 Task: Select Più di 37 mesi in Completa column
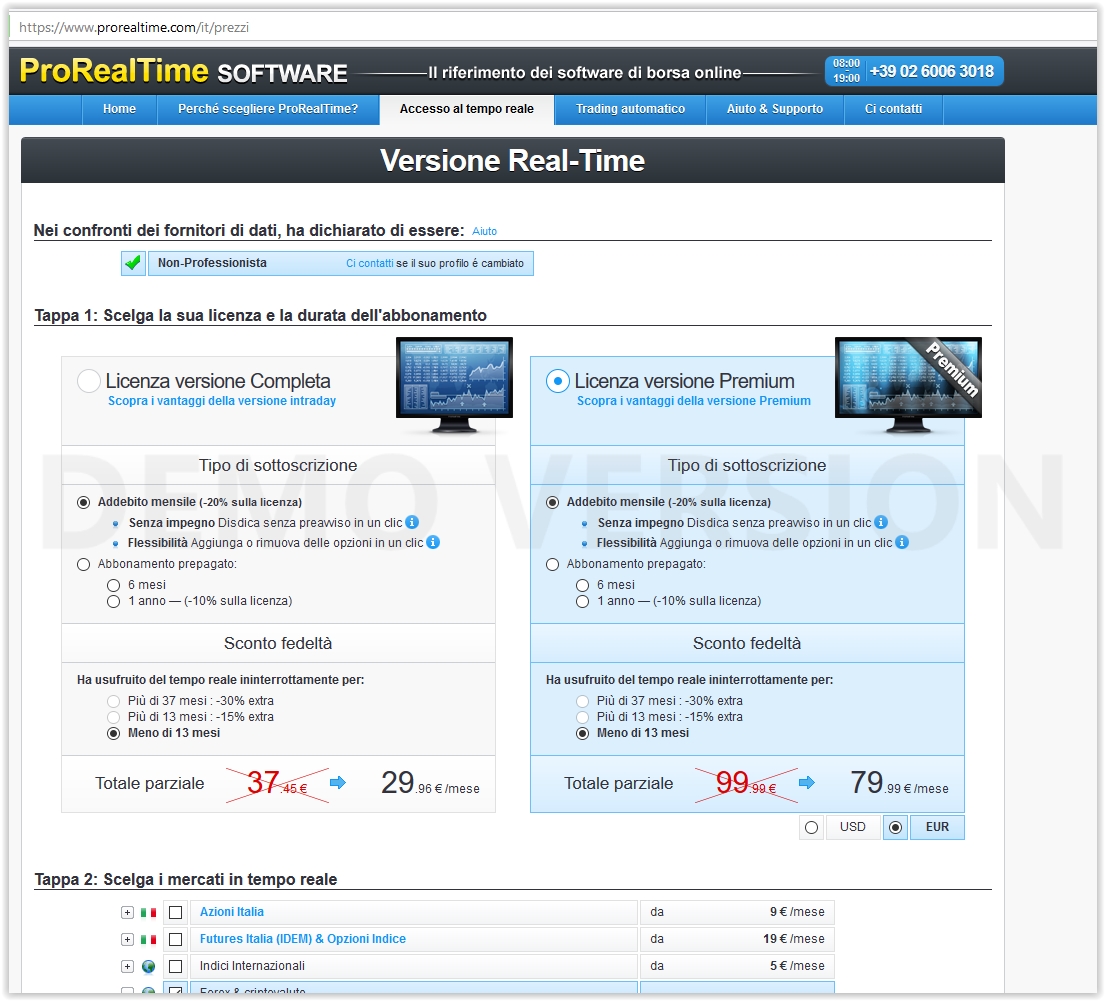pos(113,701)
